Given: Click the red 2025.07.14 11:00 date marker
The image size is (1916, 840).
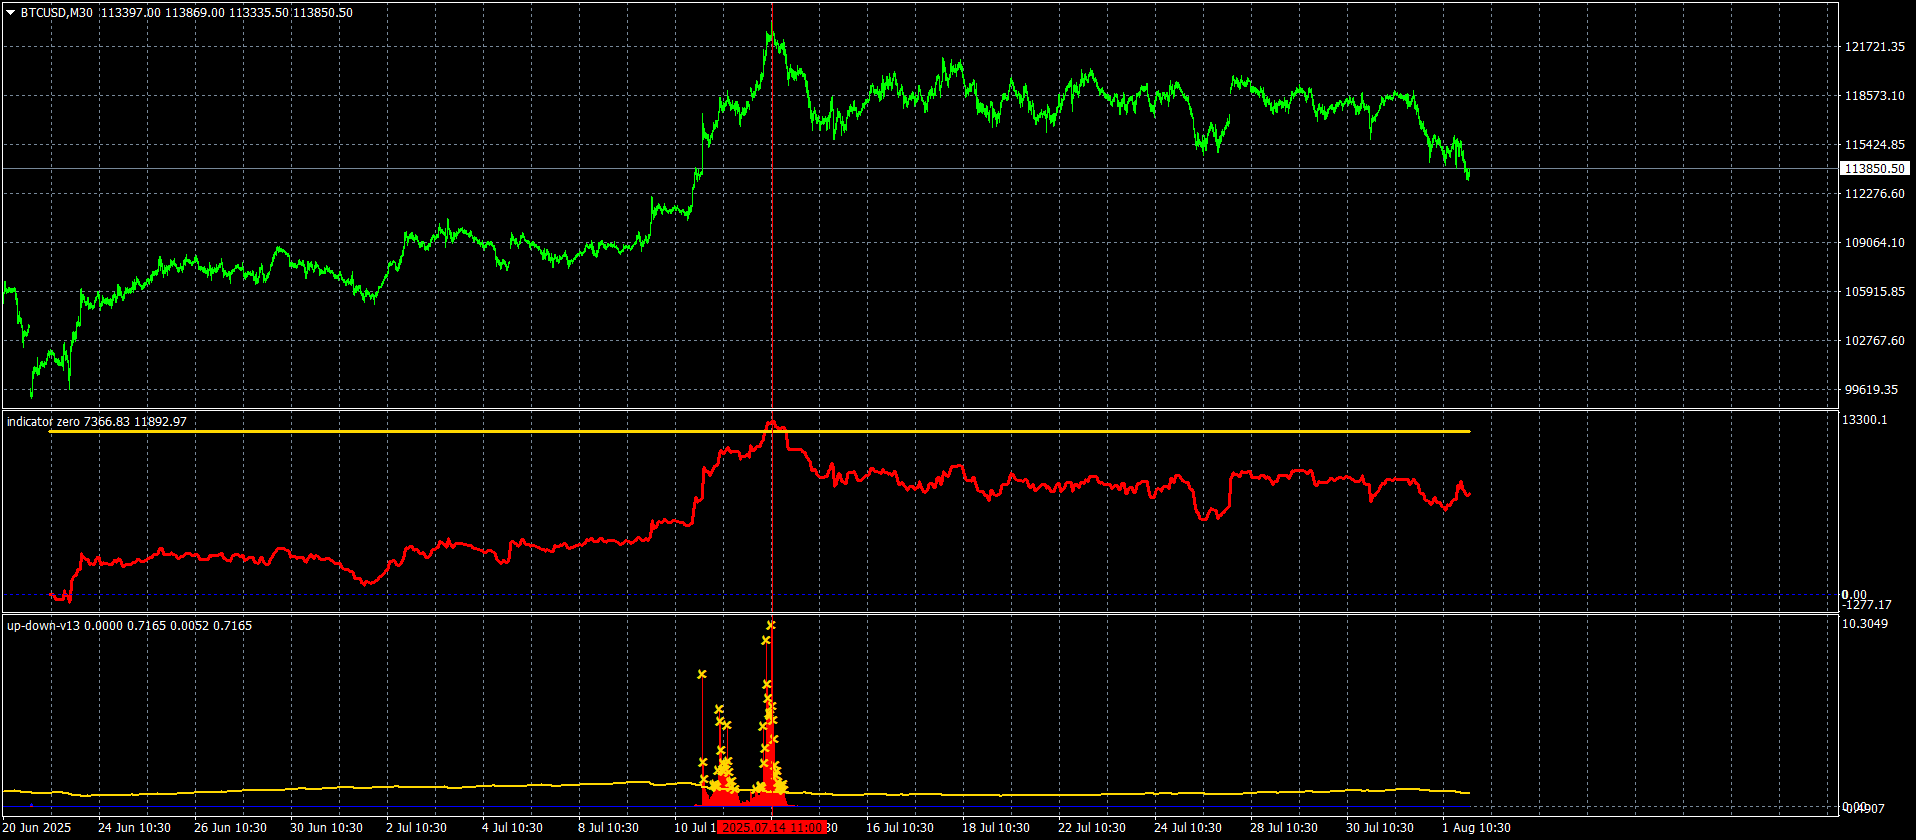Looking at the screenshot, I should tap(772, 828).
